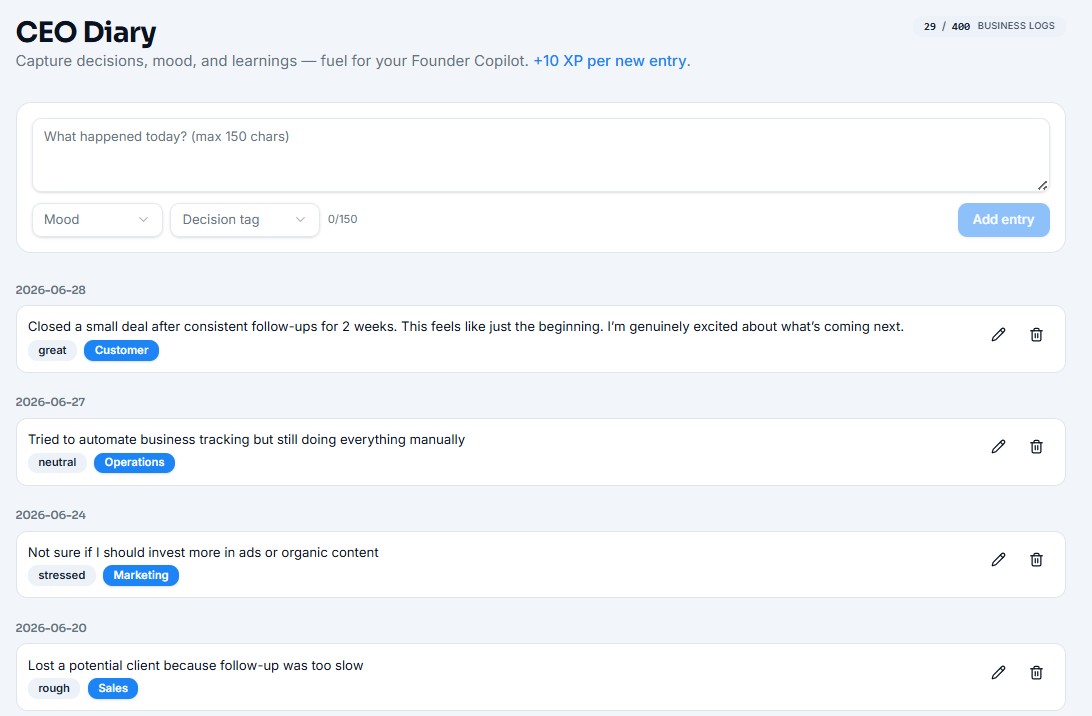Viewport: 1092px width, 716px height.
Task: Click the 0/150 character counter
Action: pos(343,219)
